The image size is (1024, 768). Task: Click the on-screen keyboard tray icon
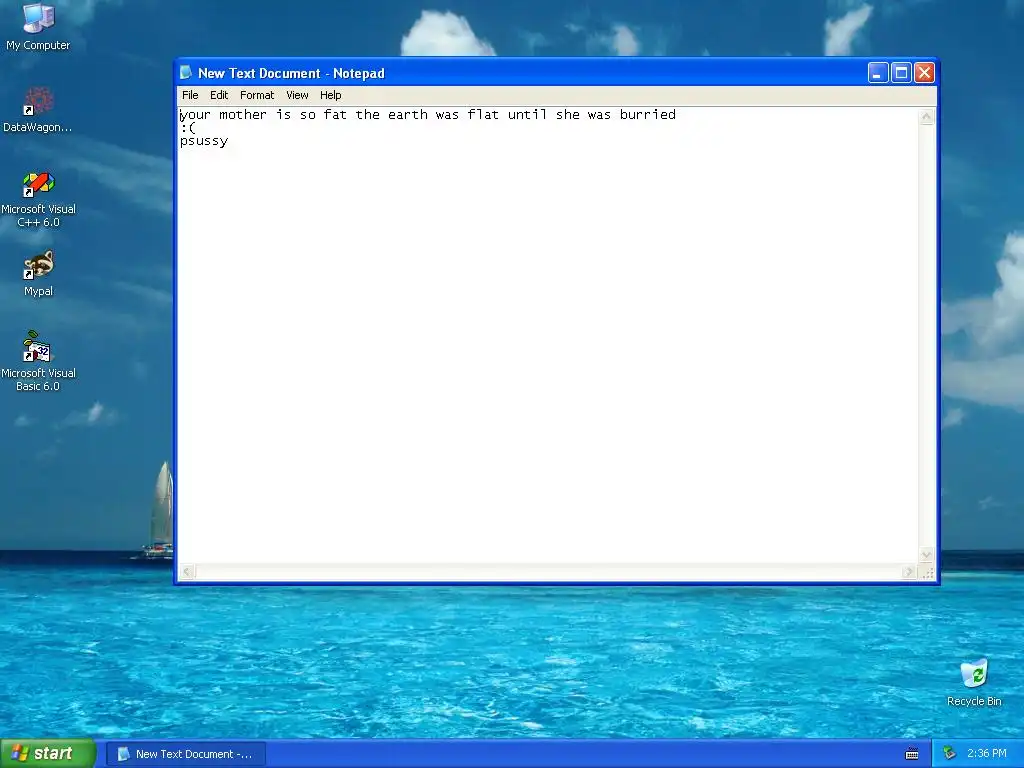[912, 754]
